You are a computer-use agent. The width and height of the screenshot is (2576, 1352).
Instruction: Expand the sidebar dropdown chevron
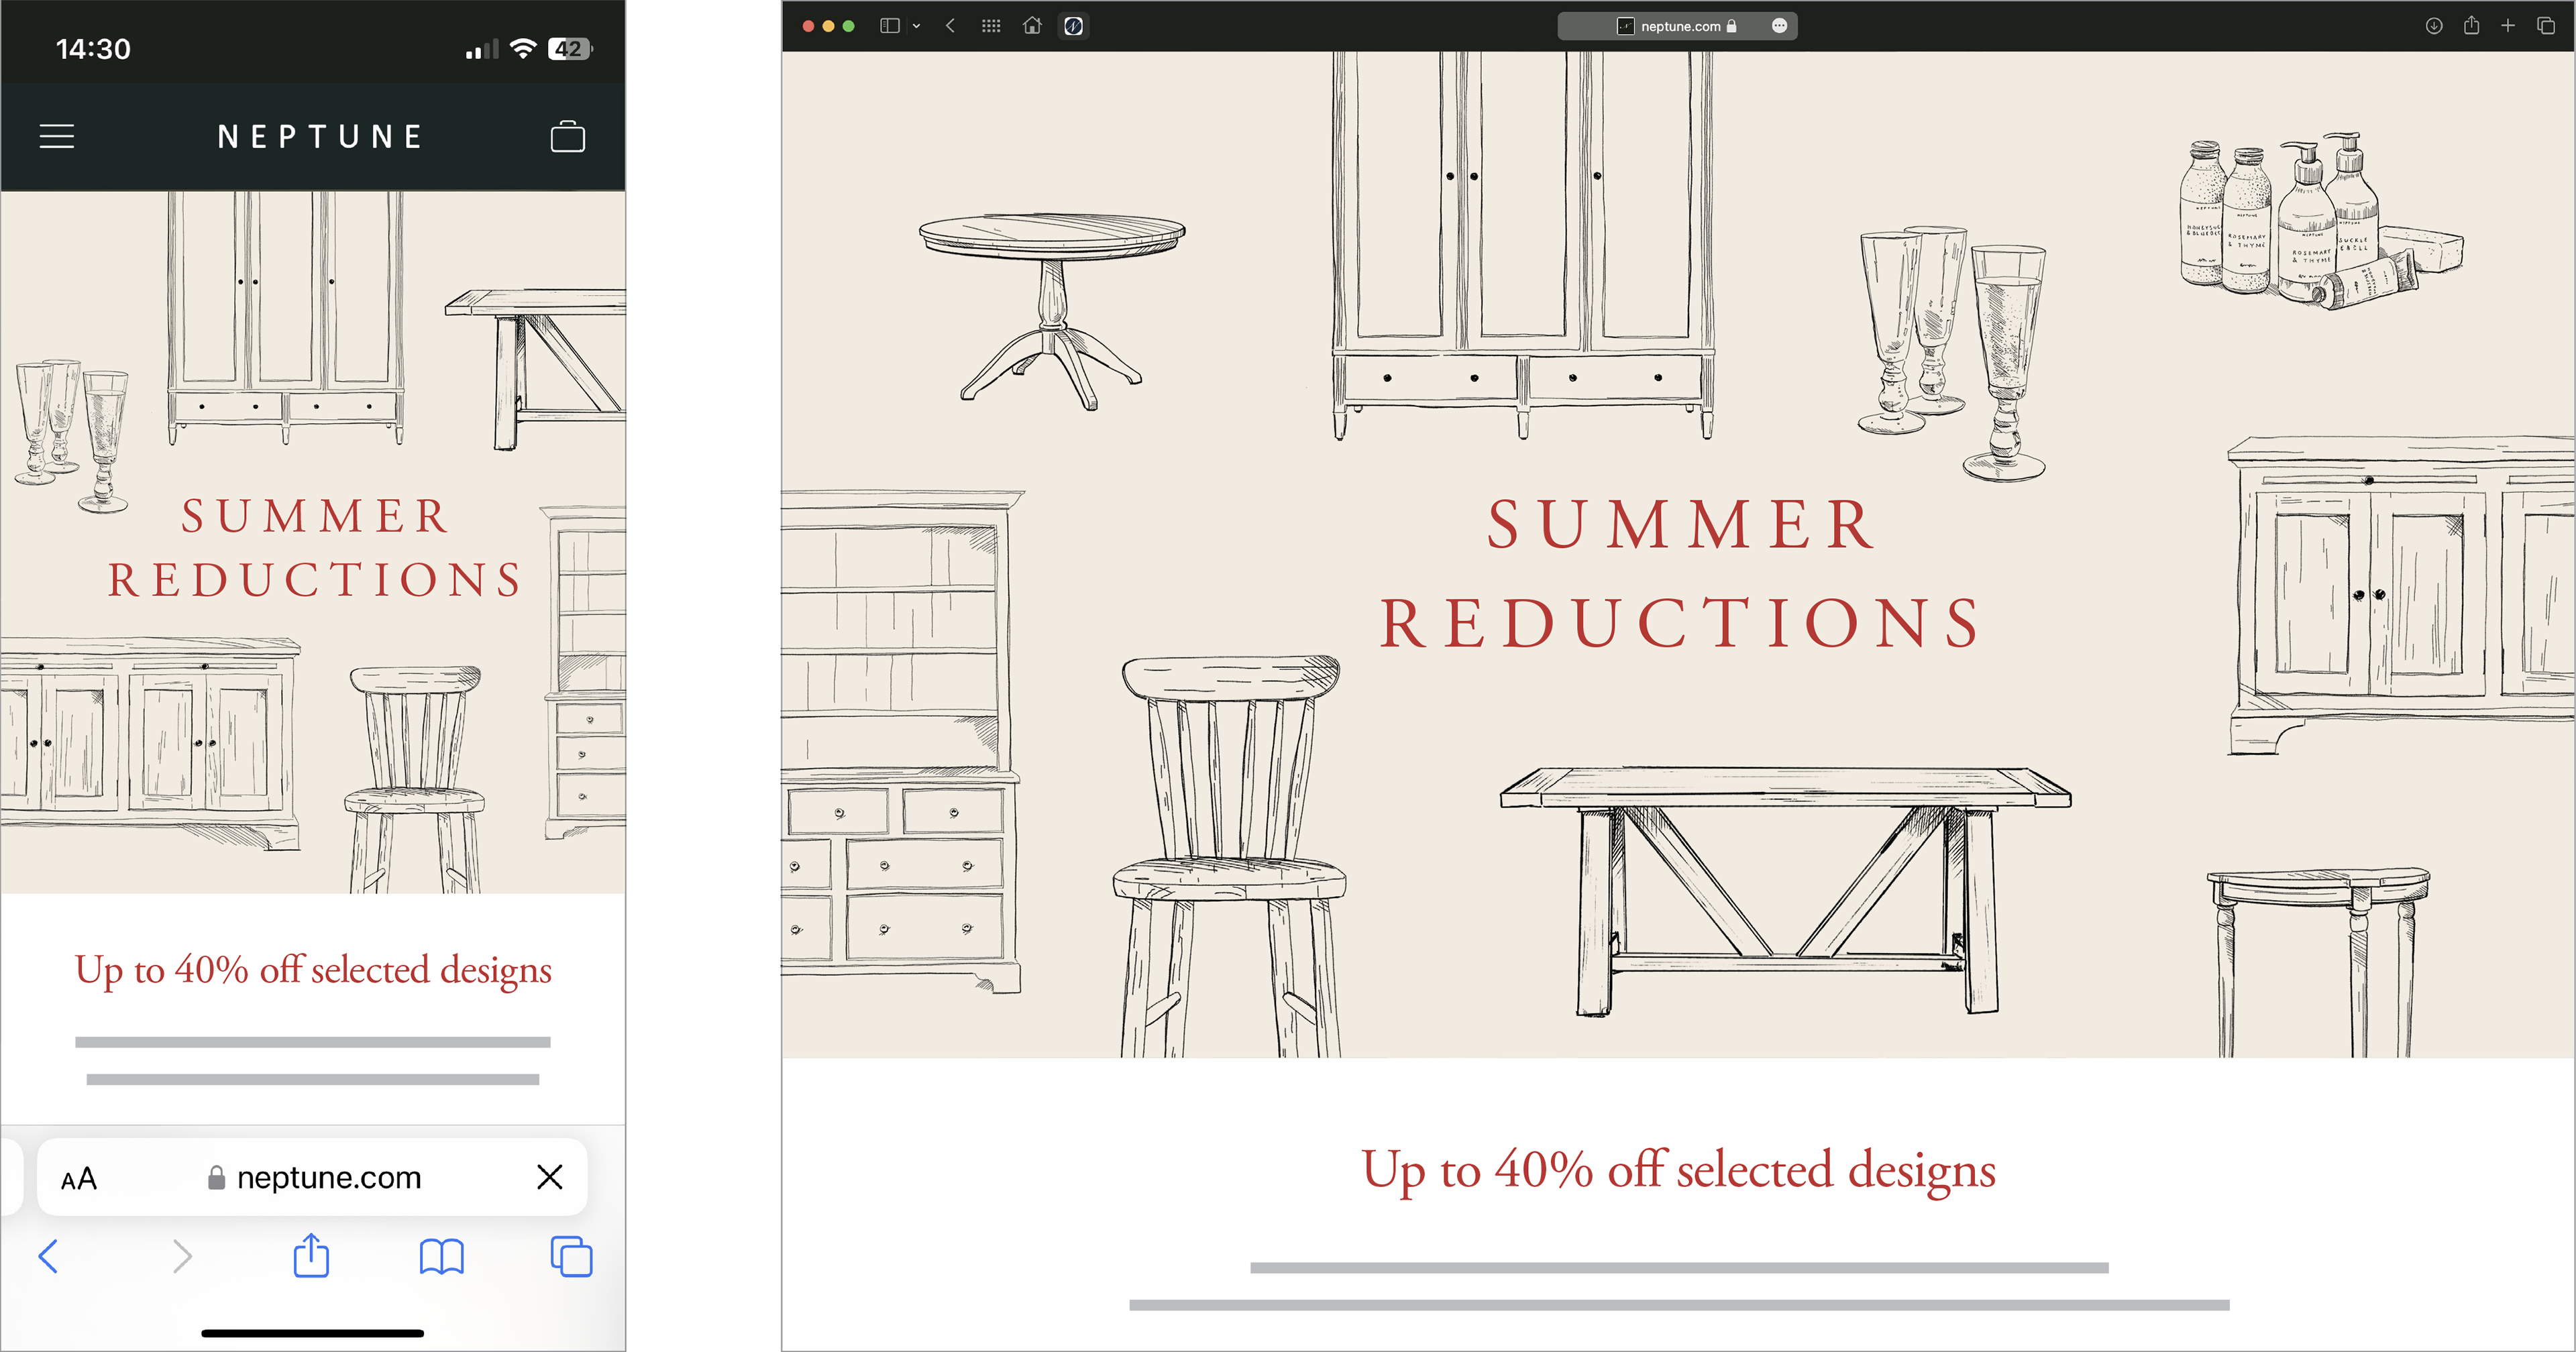[x=916, y=26]
